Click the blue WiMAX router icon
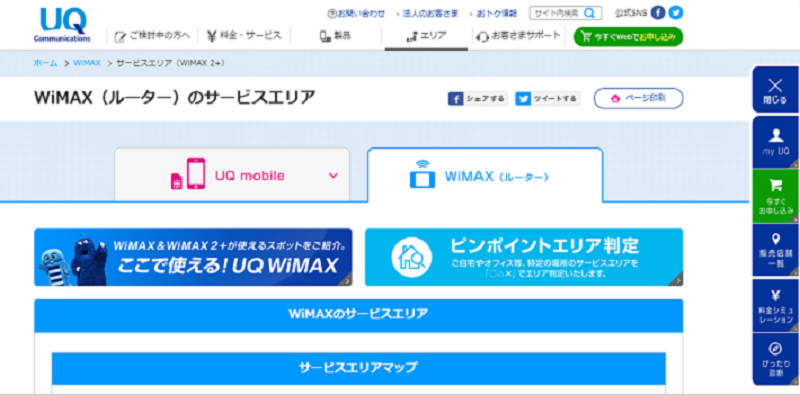 coord(422,175)
